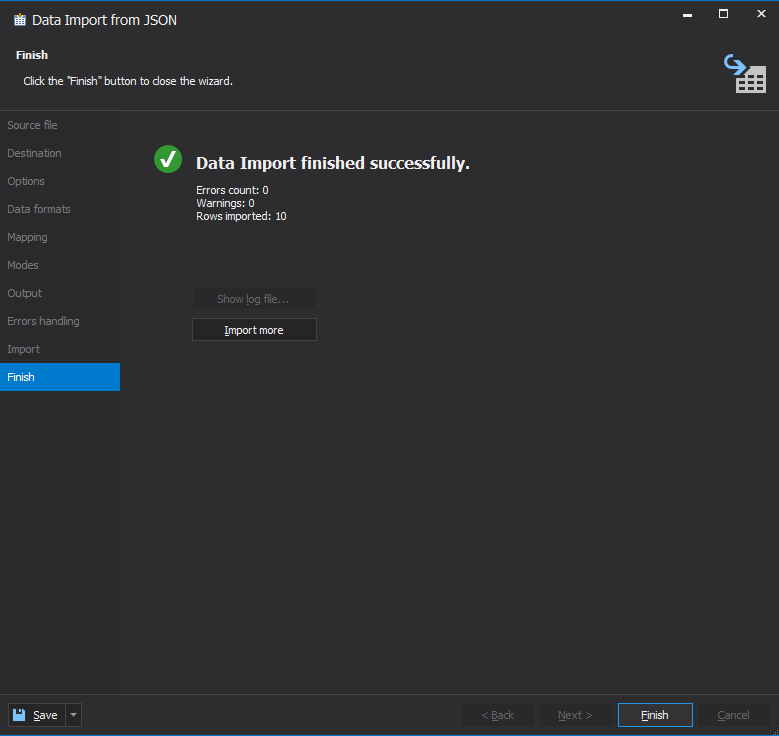
Task: Click the Save button
Action: click(37, 715)
